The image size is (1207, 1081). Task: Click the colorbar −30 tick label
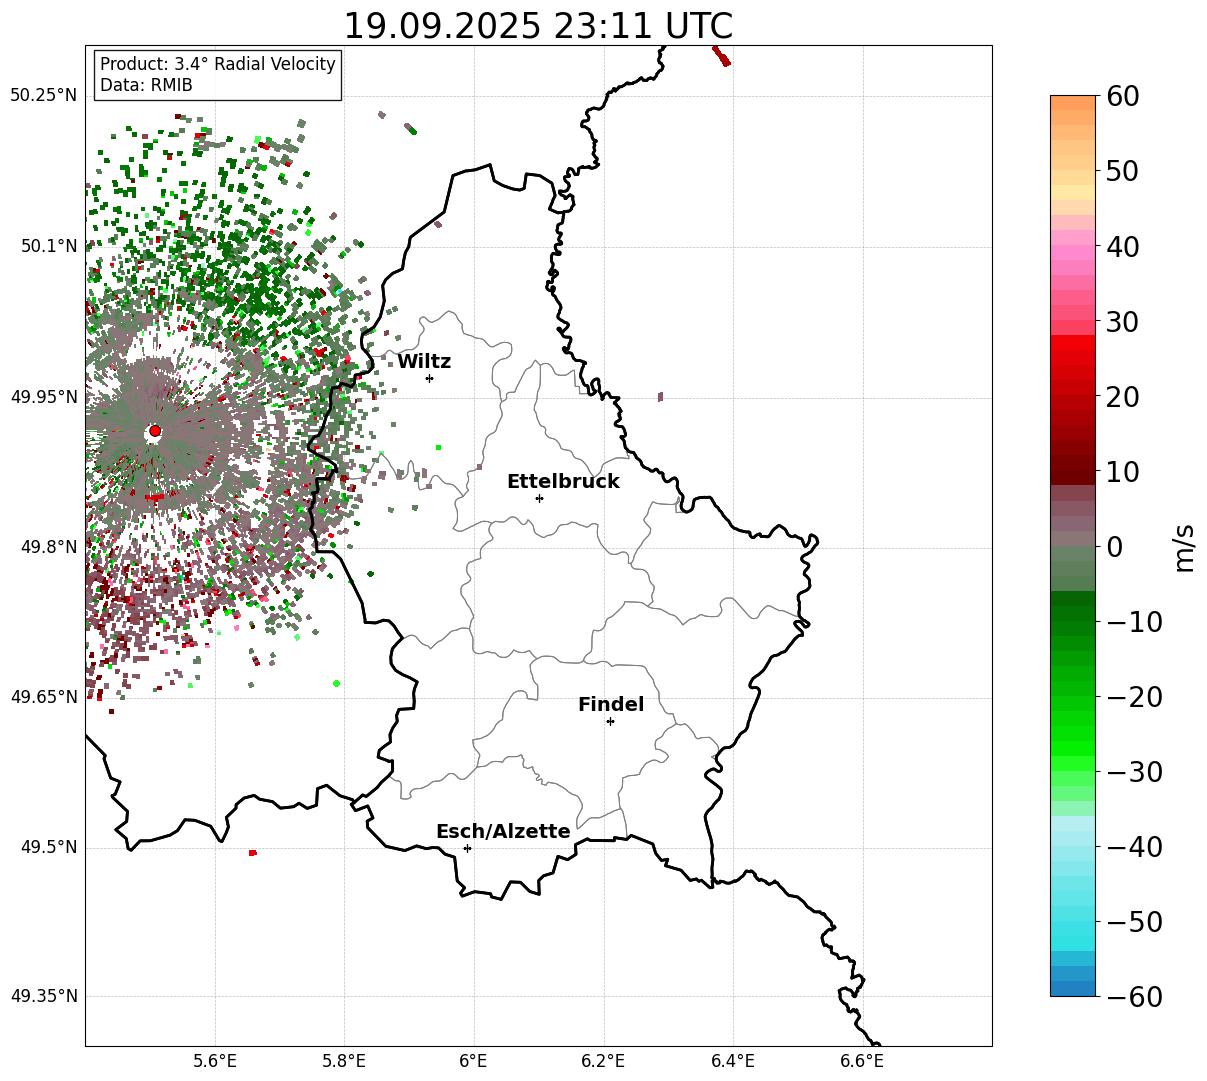1134,772
